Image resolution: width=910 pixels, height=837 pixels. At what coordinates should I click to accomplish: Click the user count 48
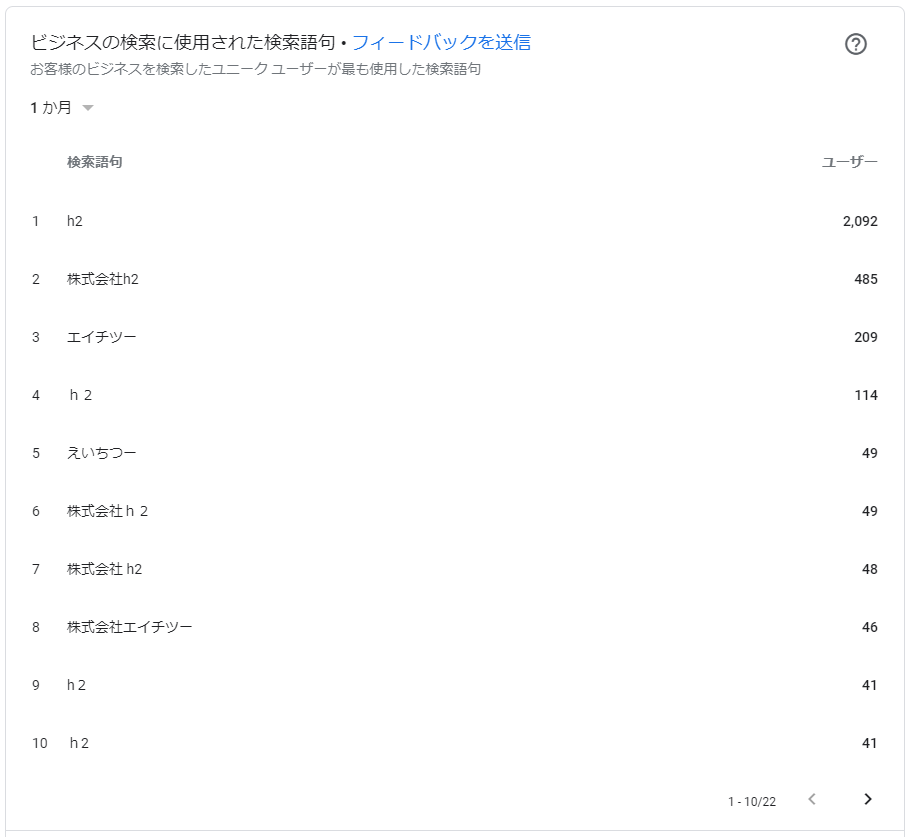tap(869, 569)
